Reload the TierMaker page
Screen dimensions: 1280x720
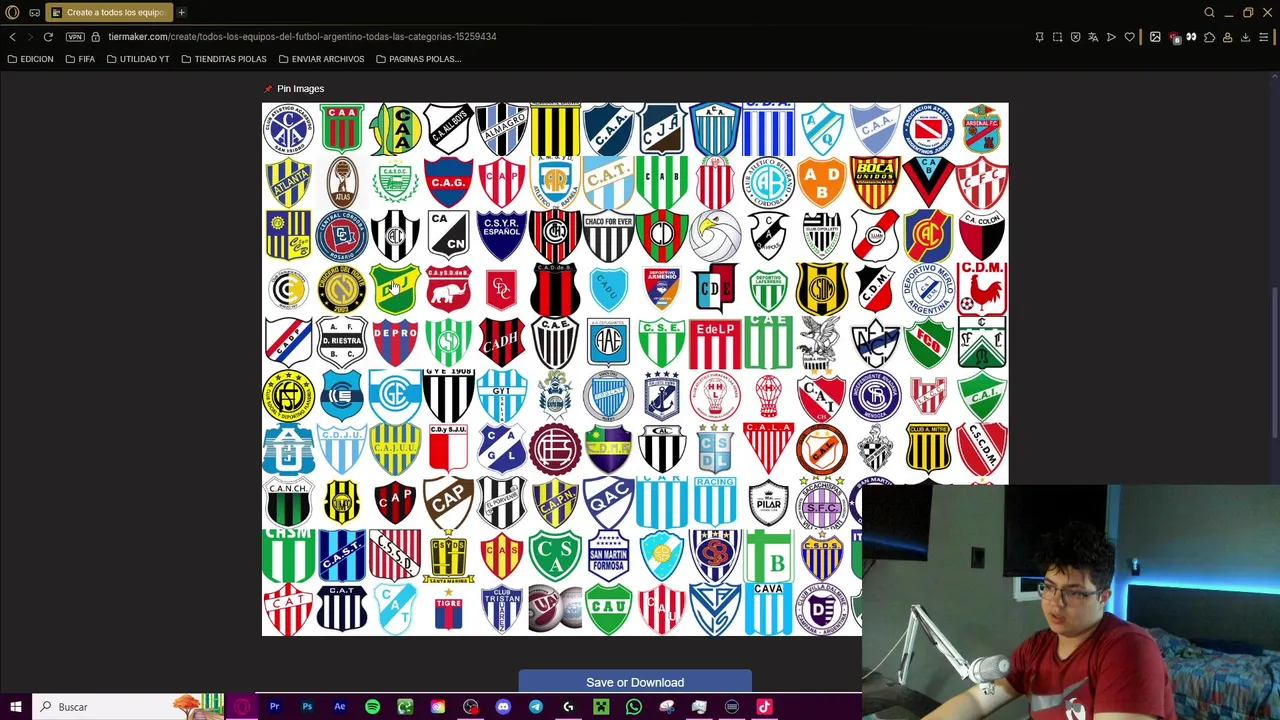point(48,37)
